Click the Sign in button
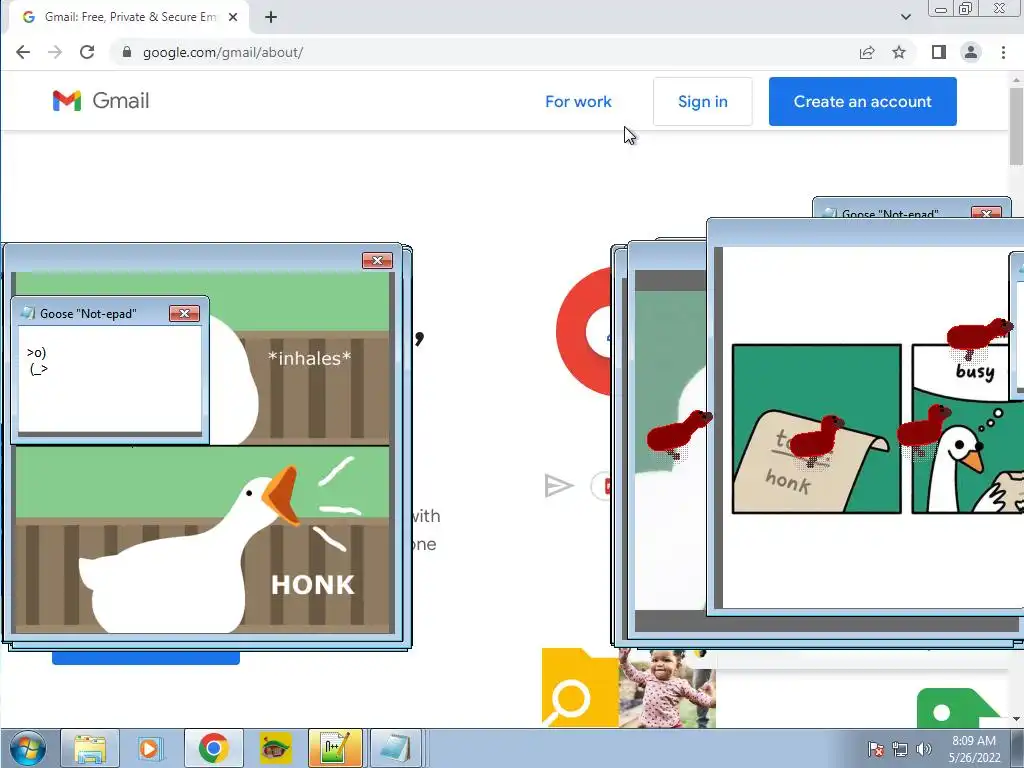 tap(703, 101)
